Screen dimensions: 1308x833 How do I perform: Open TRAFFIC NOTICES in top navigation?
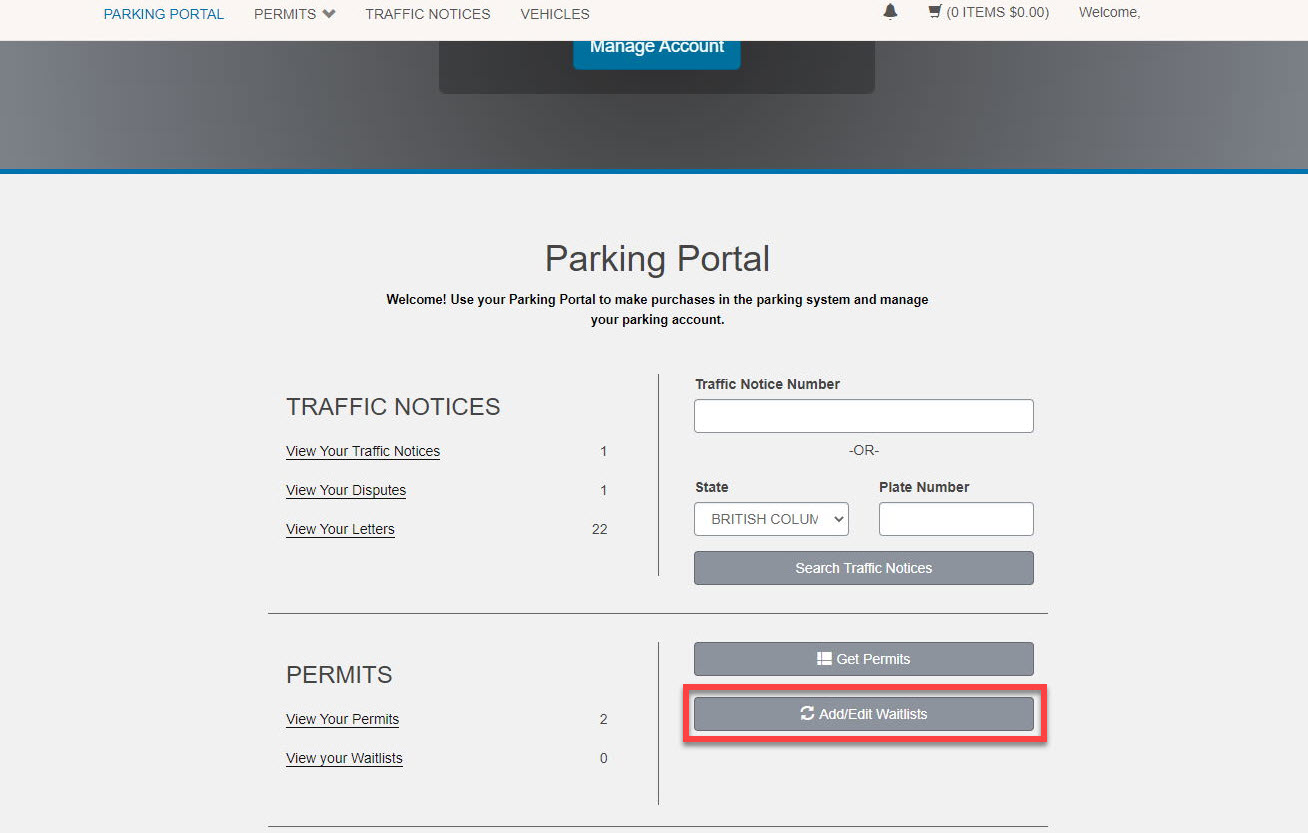click(428, 14)
